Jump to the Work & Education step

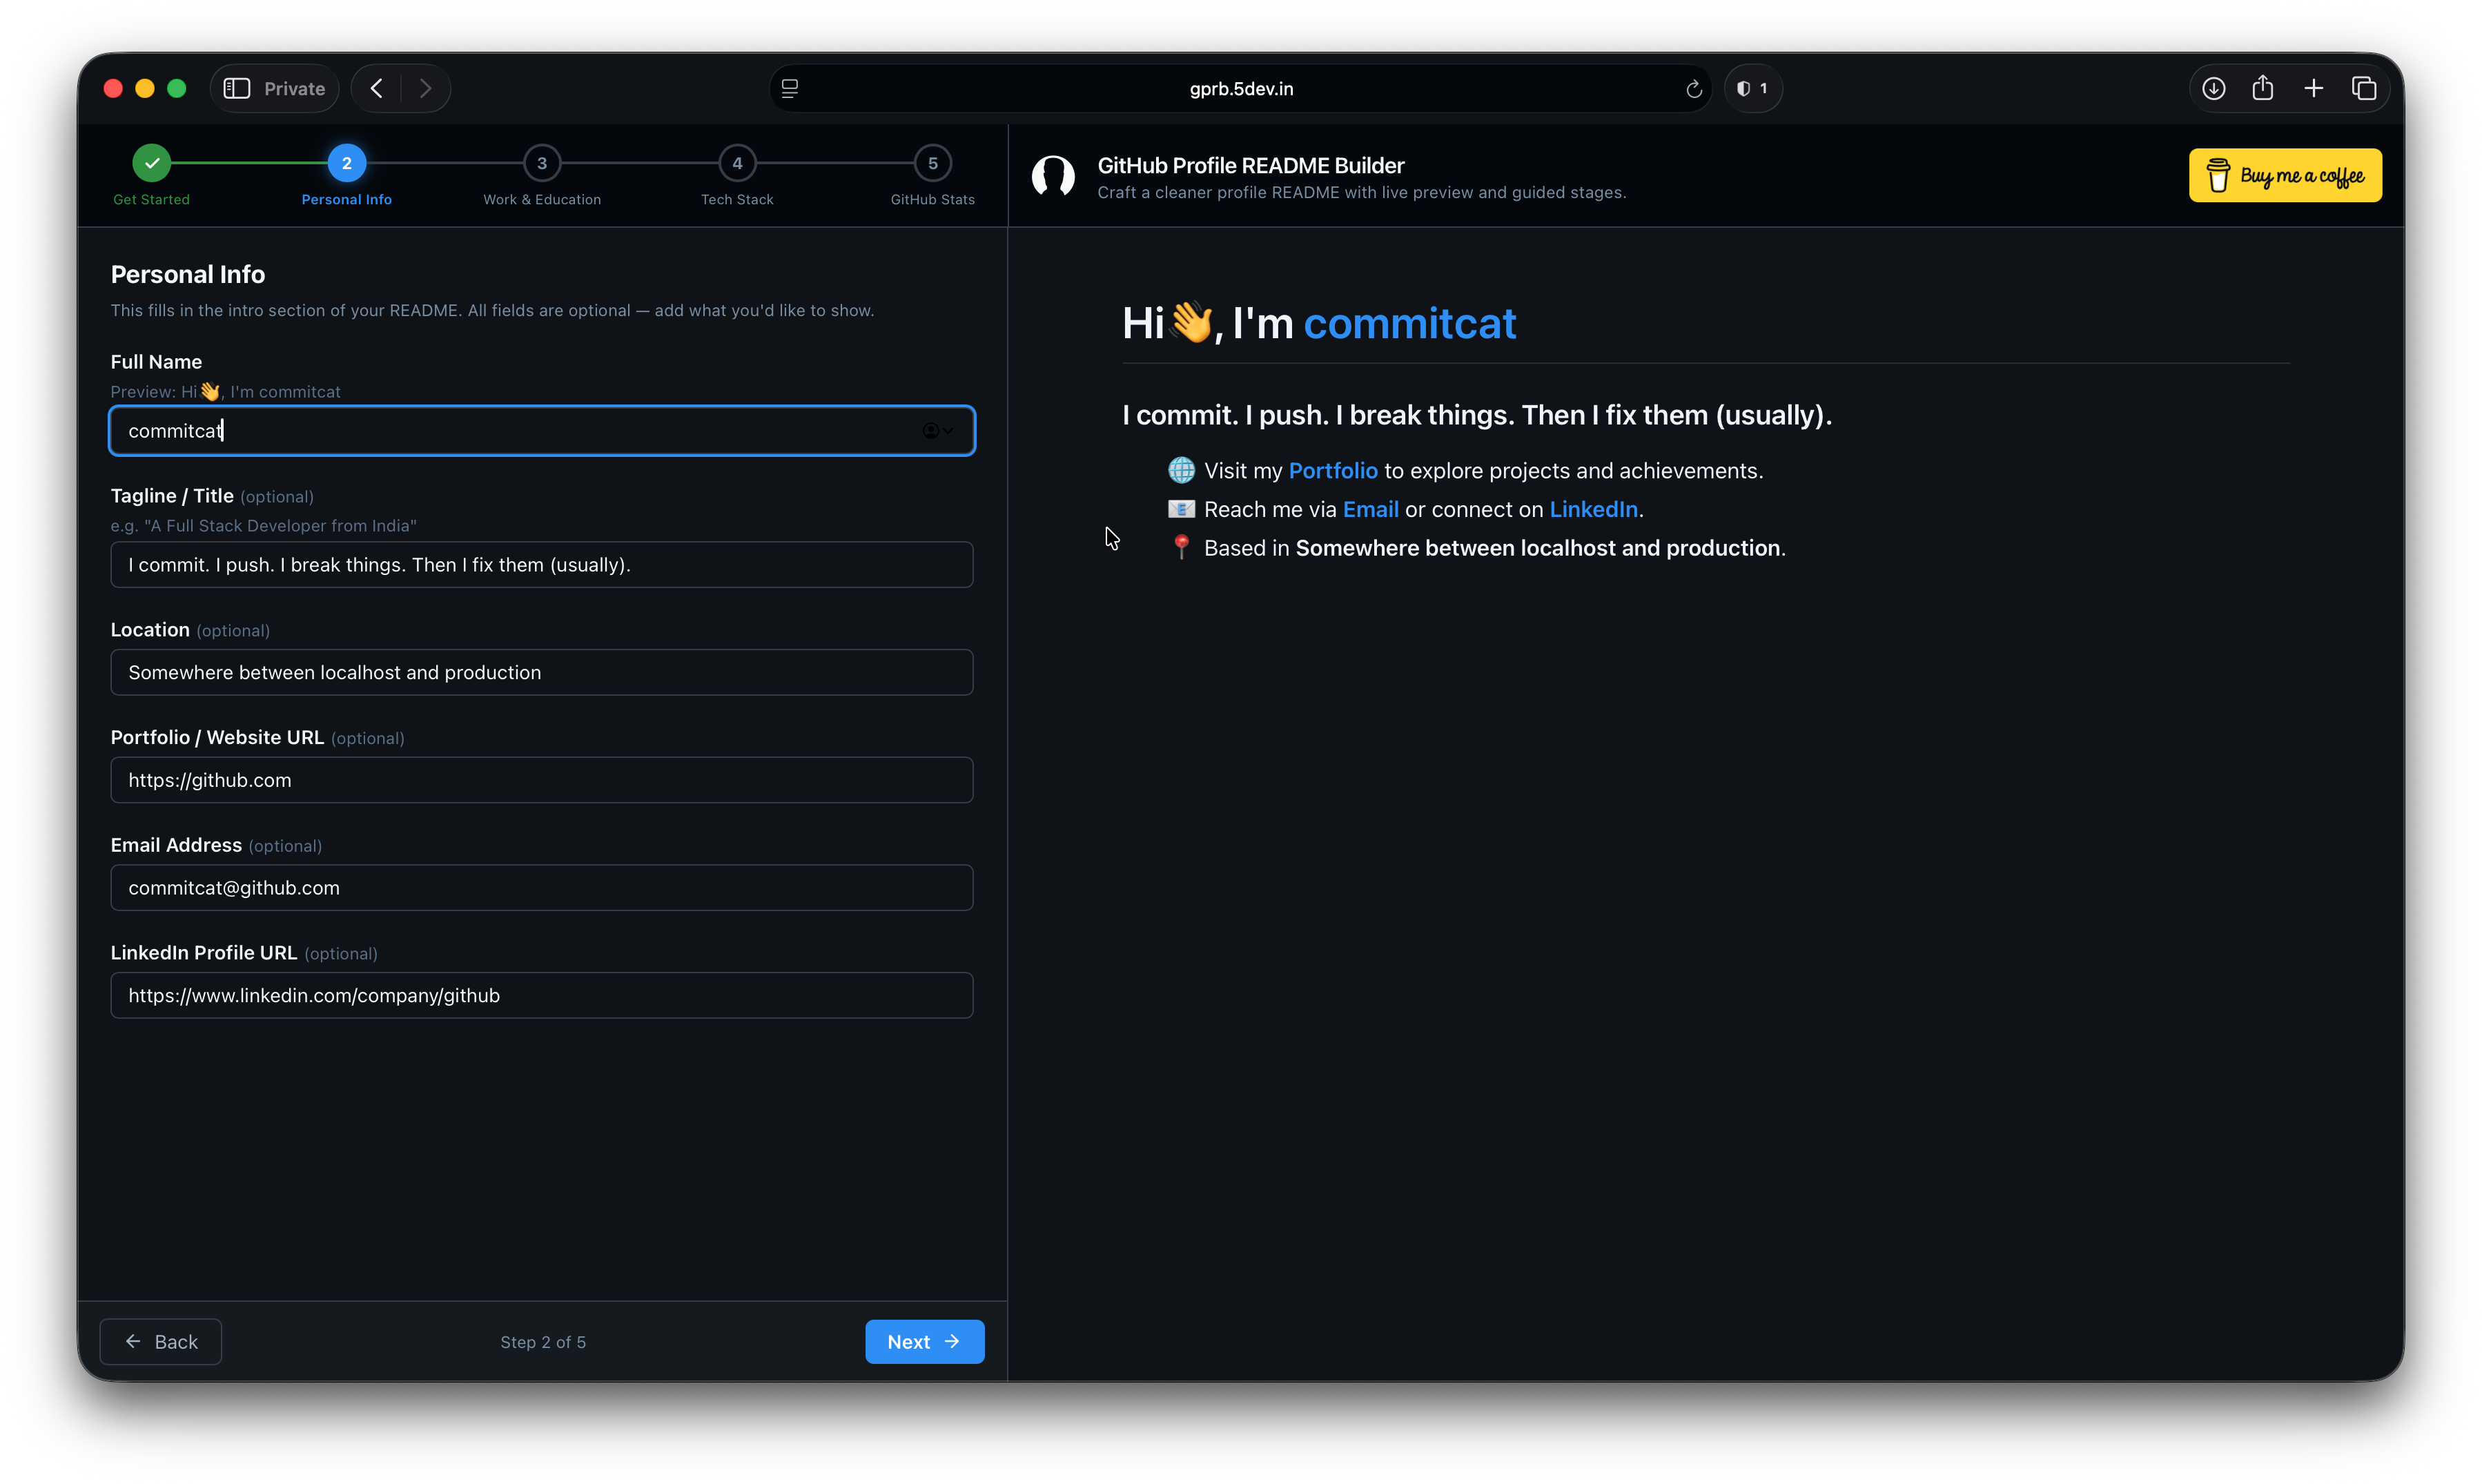point(541,164)
